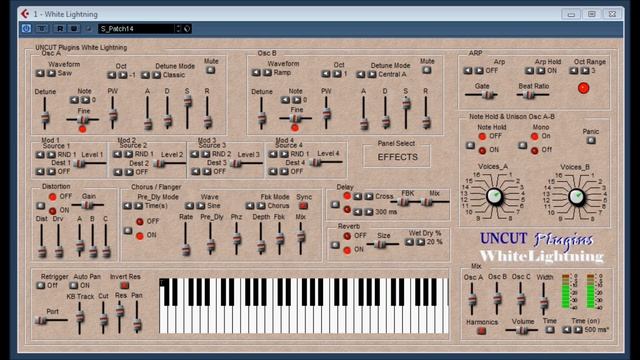Switch Arp Hold with its left arrow
This screenshot has width=640, height=360.
click(x=529, y=71)
